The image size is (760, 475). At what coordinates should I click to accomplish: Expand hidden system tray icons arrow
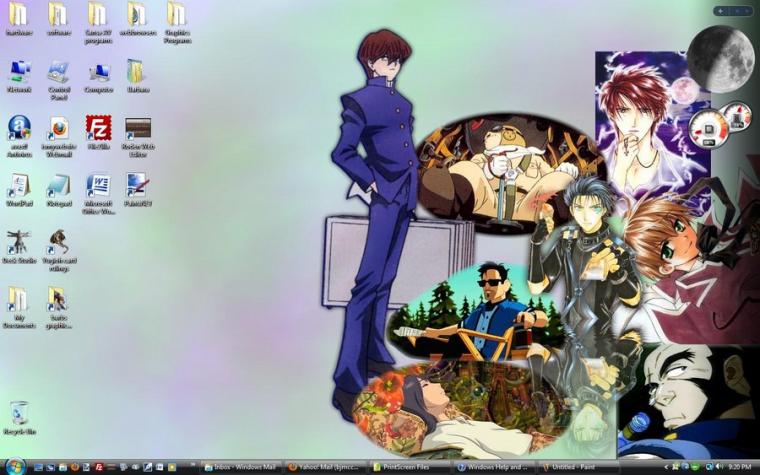tap(666, 467)
